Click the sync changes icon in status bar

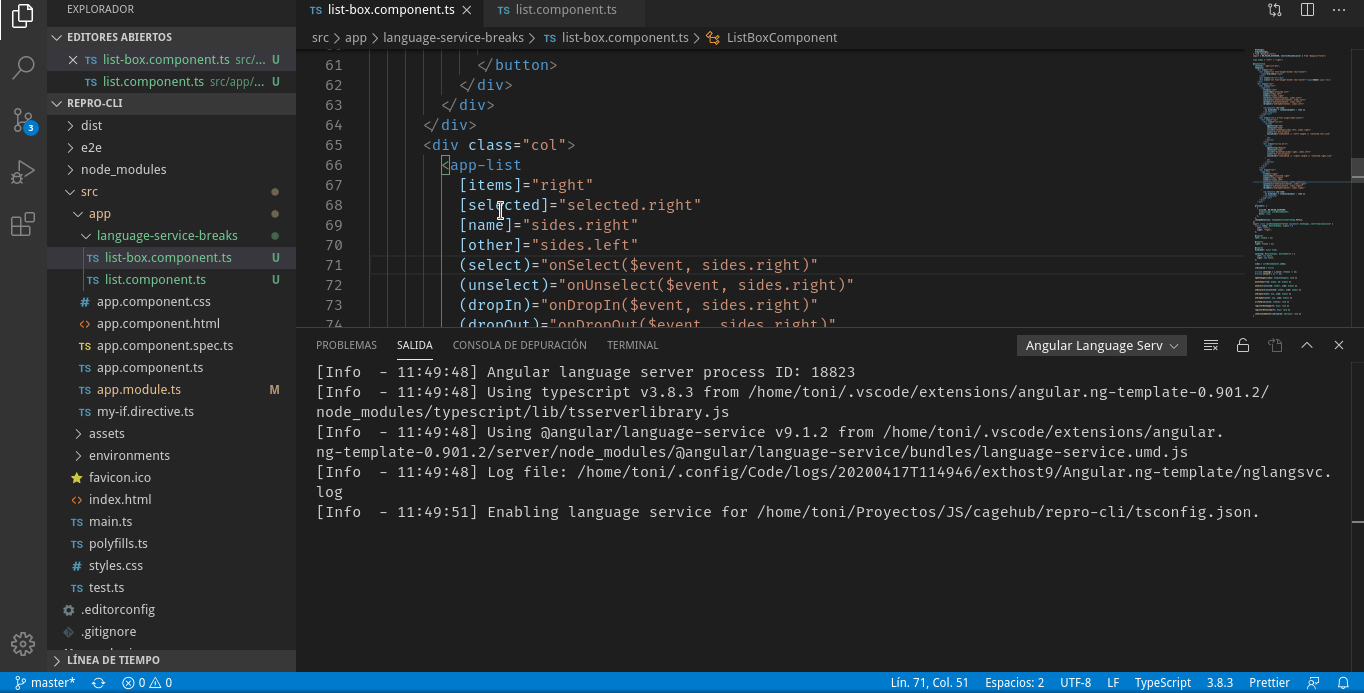pyautogui.click(x=98, y=683)
